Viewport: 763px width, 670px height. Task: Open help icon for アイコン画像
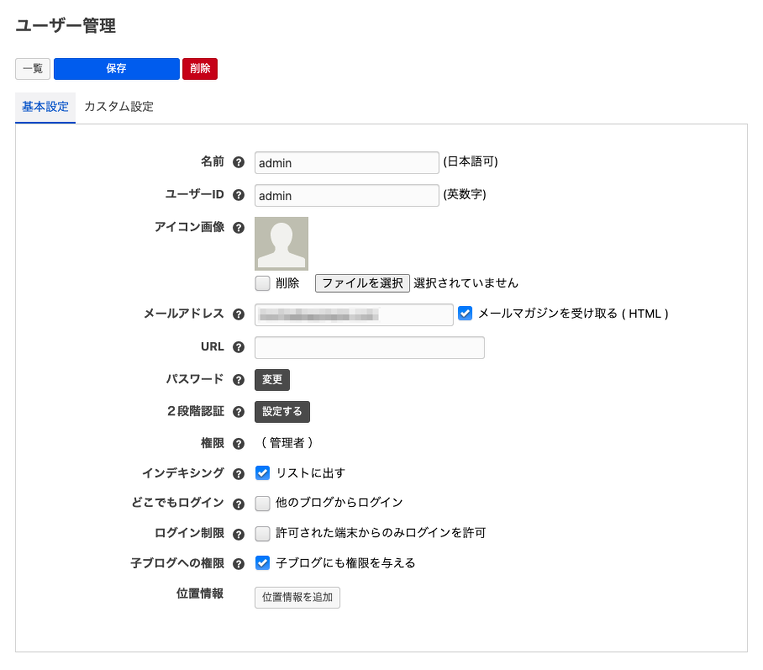point(238,227)
